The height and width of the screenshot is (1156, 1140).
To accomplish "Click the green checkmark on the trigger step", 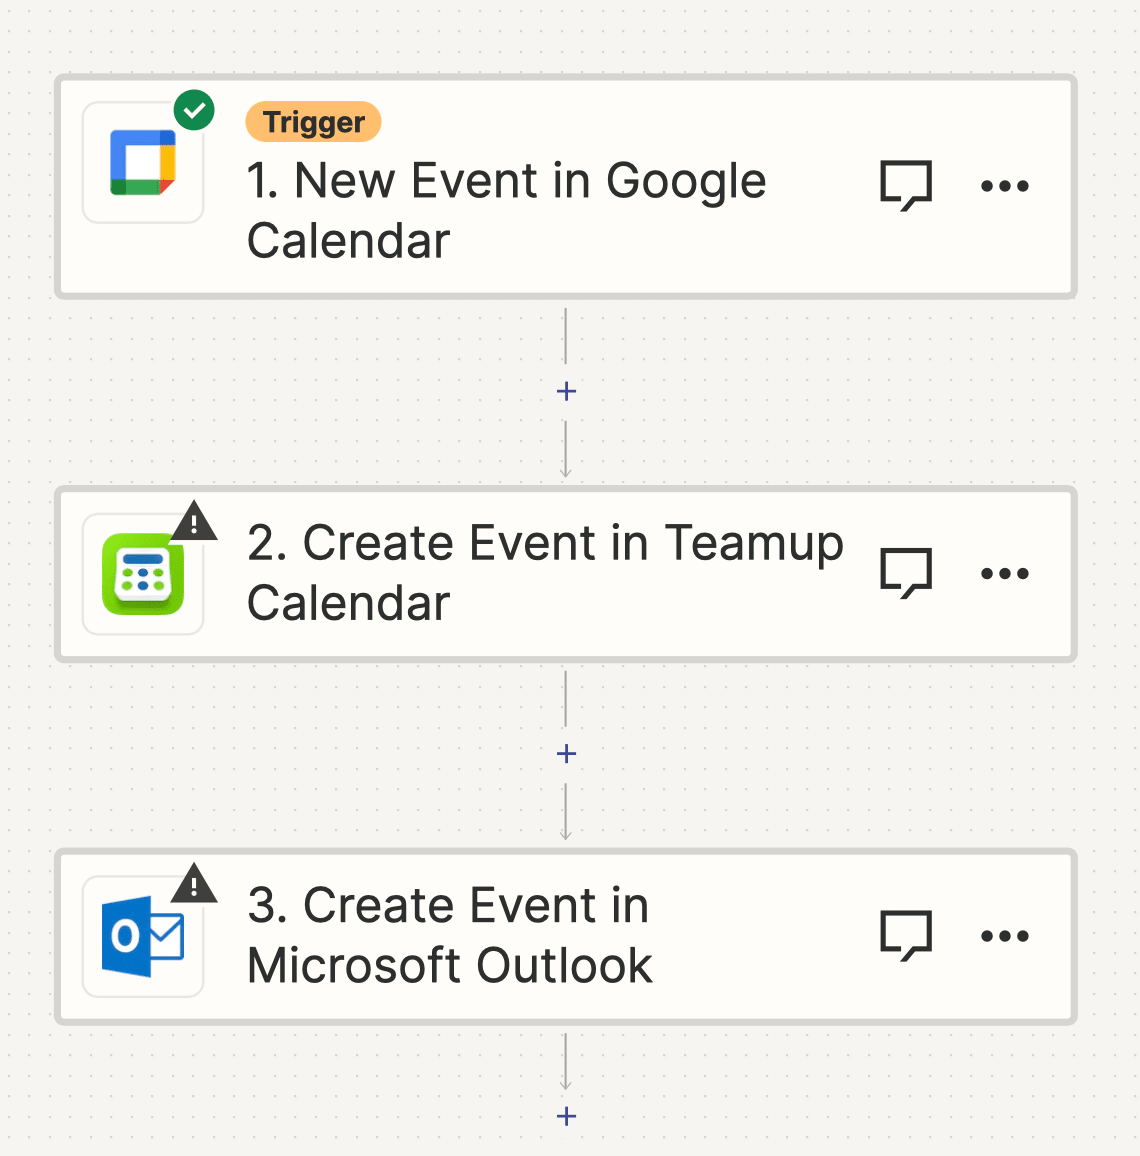I will point(194,110).
